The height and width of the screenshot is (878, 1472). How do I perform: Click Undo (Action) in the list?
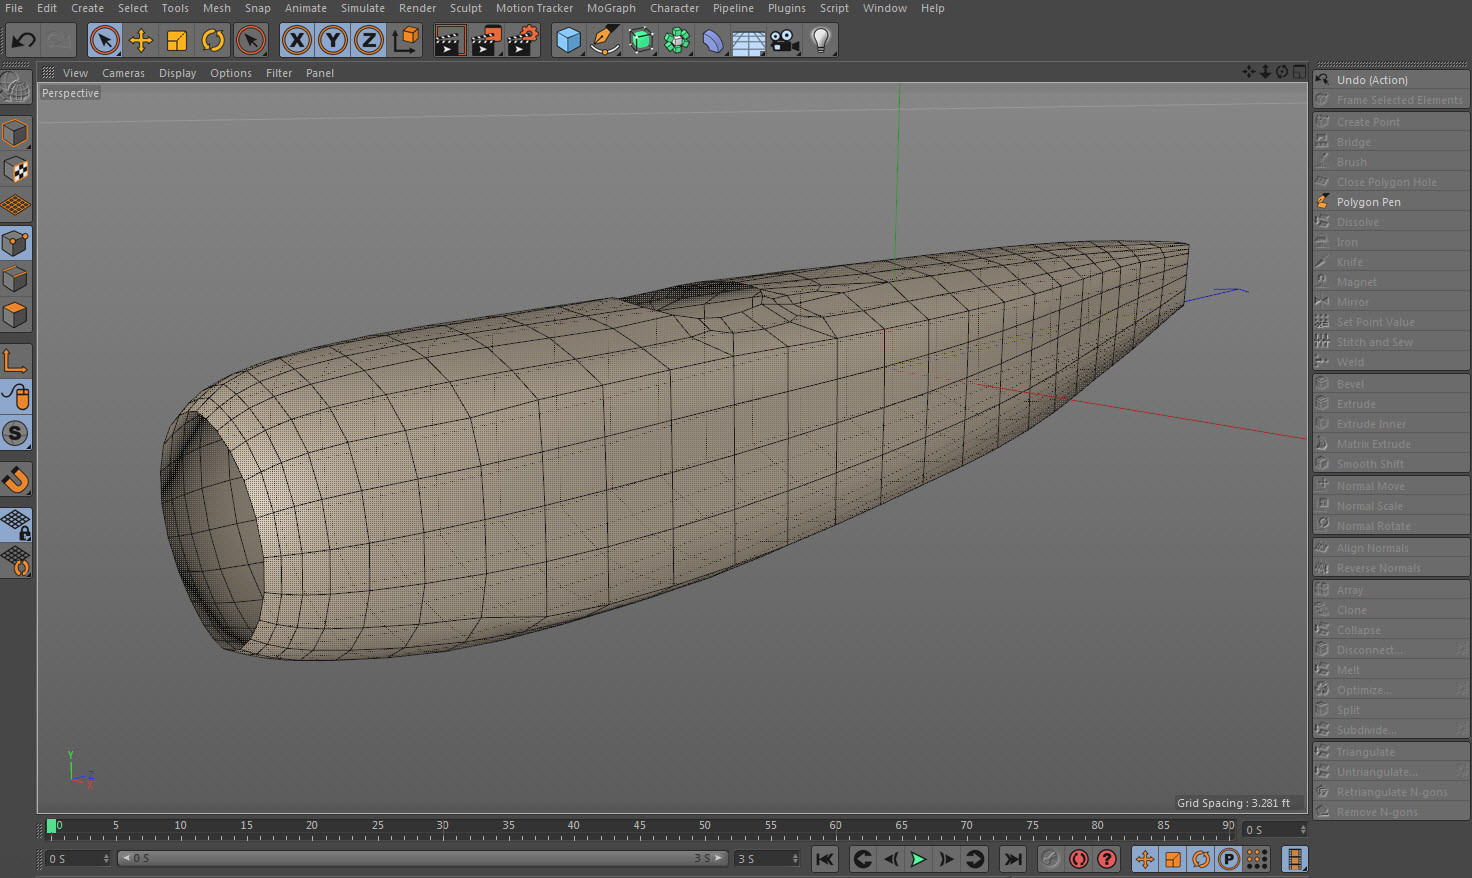point(1391,80)
